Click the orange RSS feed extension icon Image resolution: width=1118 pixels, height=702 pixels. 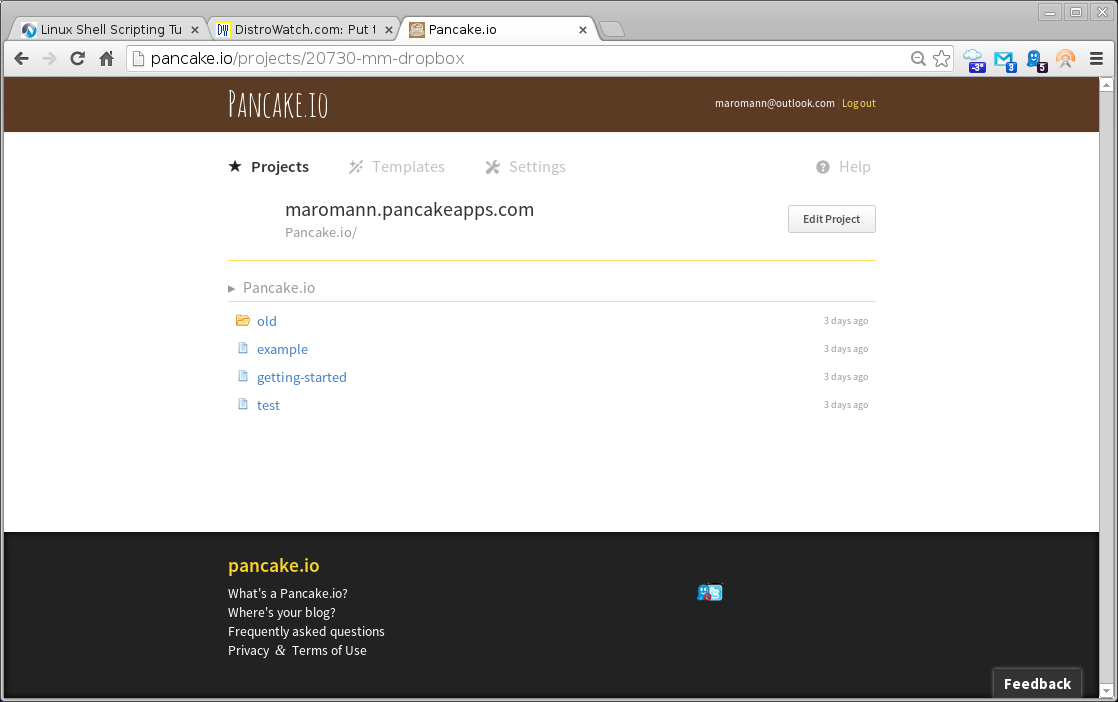[x=1066, y=59]
